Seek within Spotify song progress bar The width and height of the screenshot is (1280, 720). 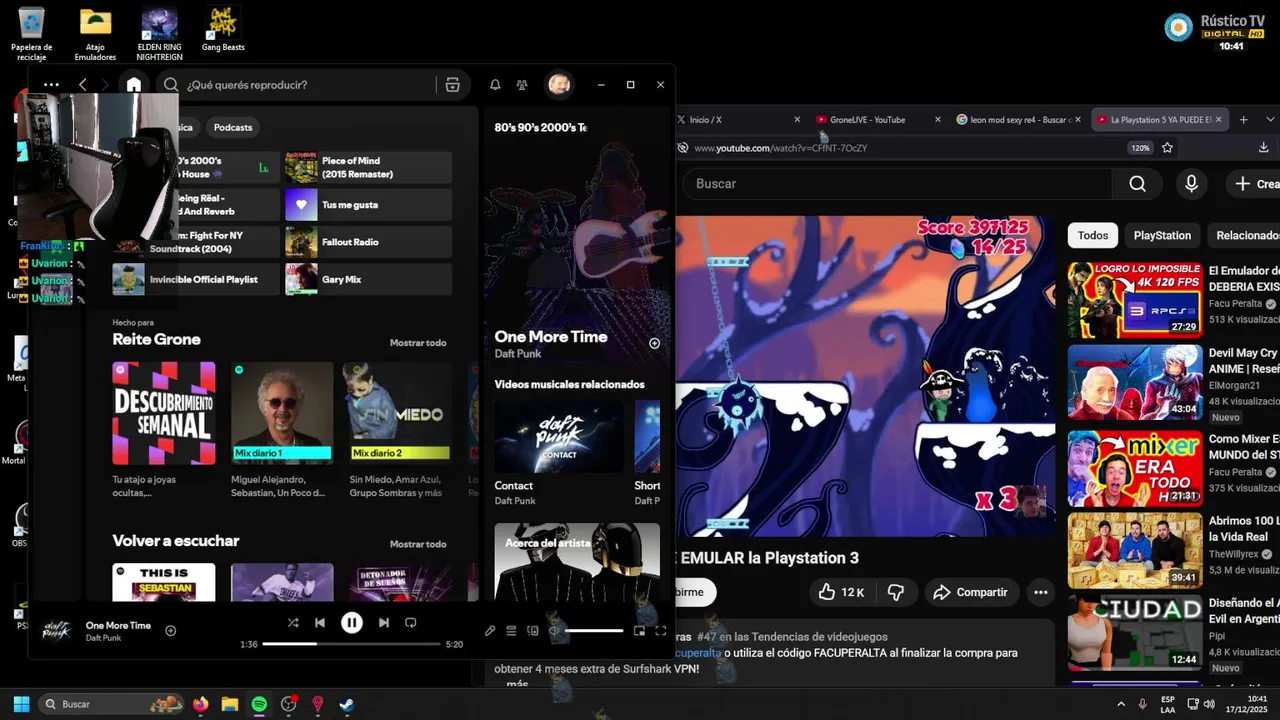352,644
